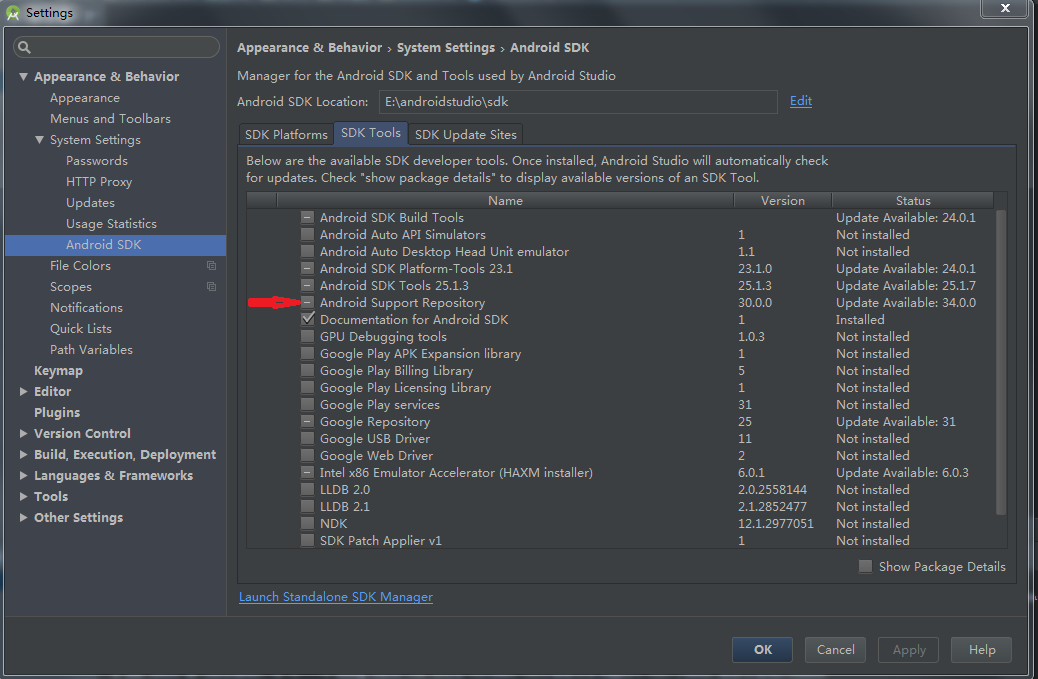The height and width of the screenshot is (679, 1038).
Task: Click the Scopes project-scope icon
Action: tap(211, 287)
